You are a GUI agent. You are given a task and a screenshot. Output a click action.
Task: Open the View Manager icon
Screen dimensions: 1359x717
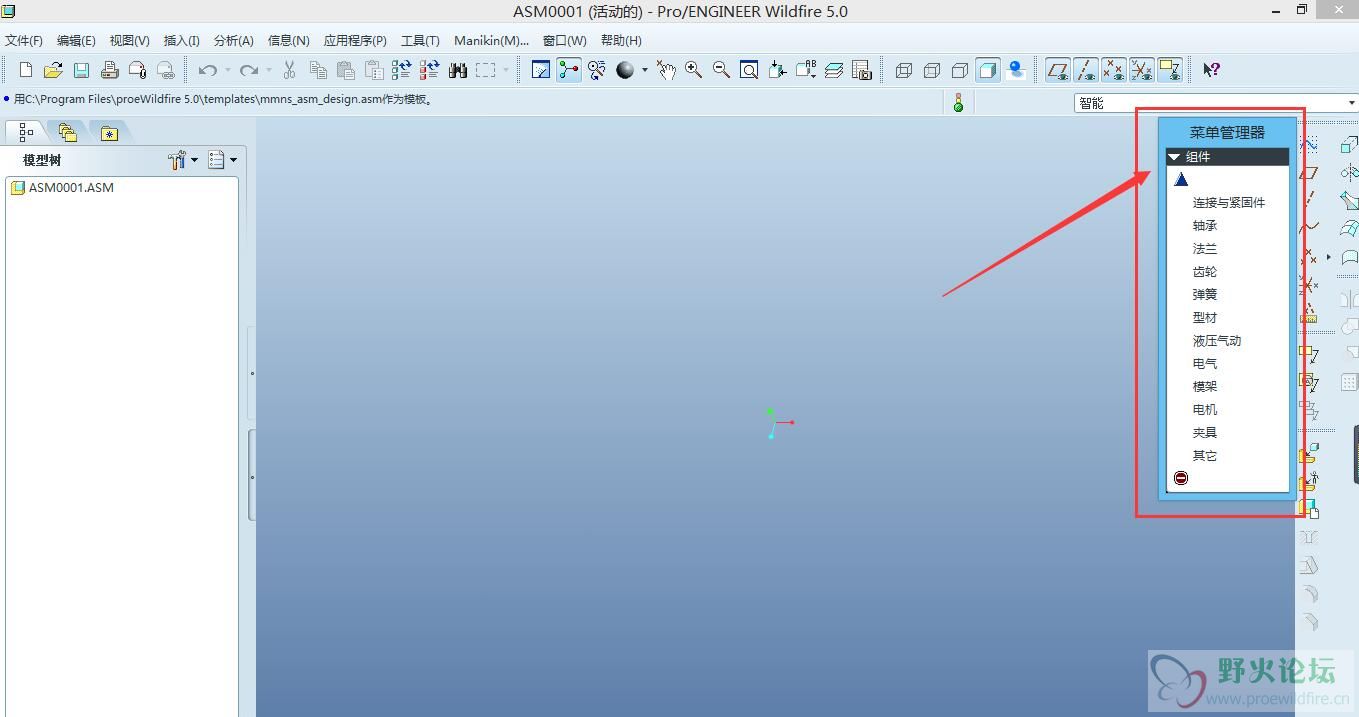(x=861, y=70)
